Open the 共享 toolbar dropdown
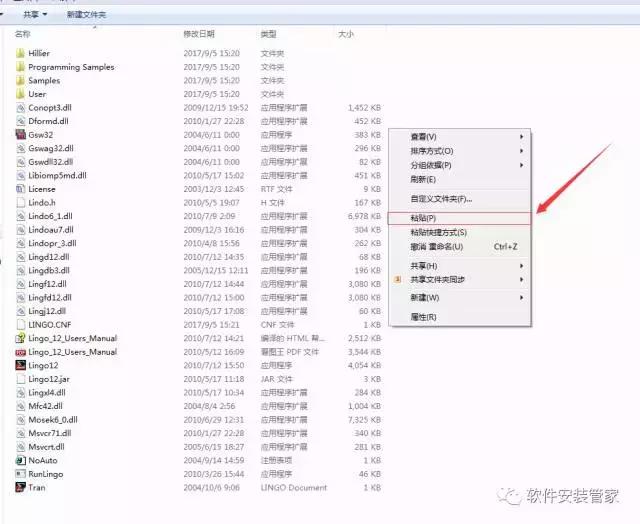Viewport: 640px width, 524px height. 35,15
